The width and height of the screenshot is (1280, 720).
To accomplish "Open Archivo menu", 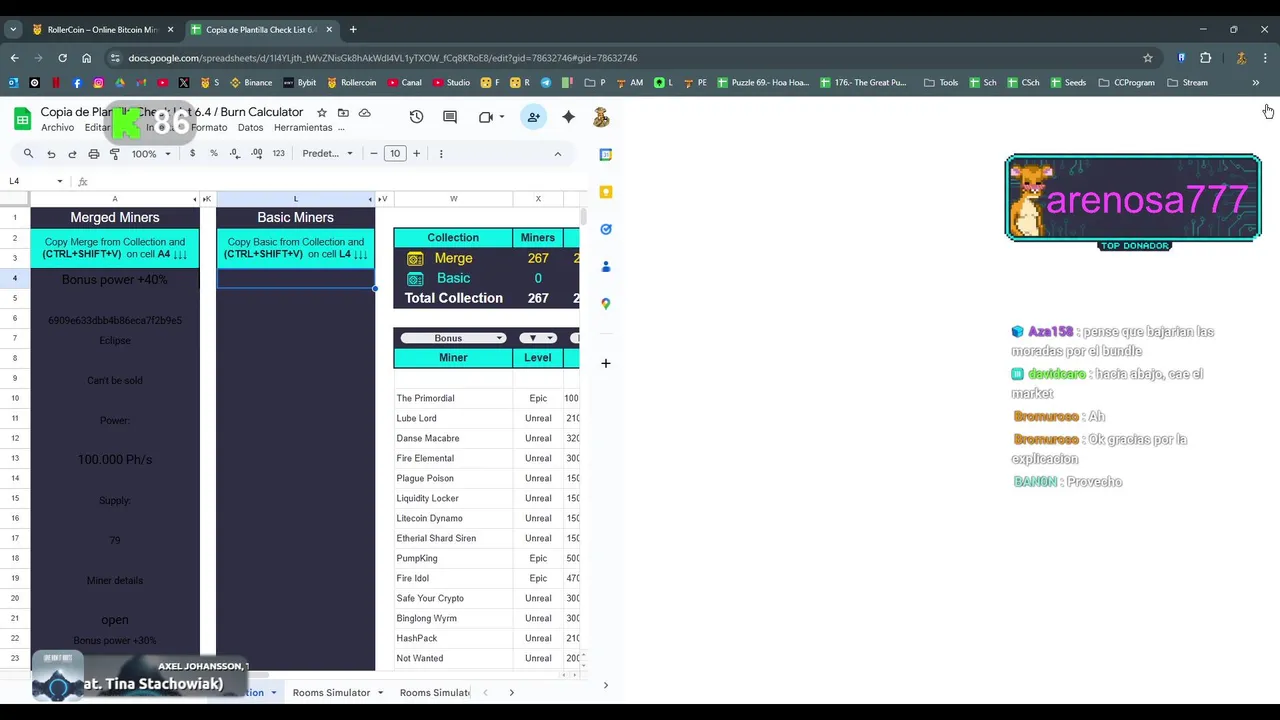I will [58, 128].
